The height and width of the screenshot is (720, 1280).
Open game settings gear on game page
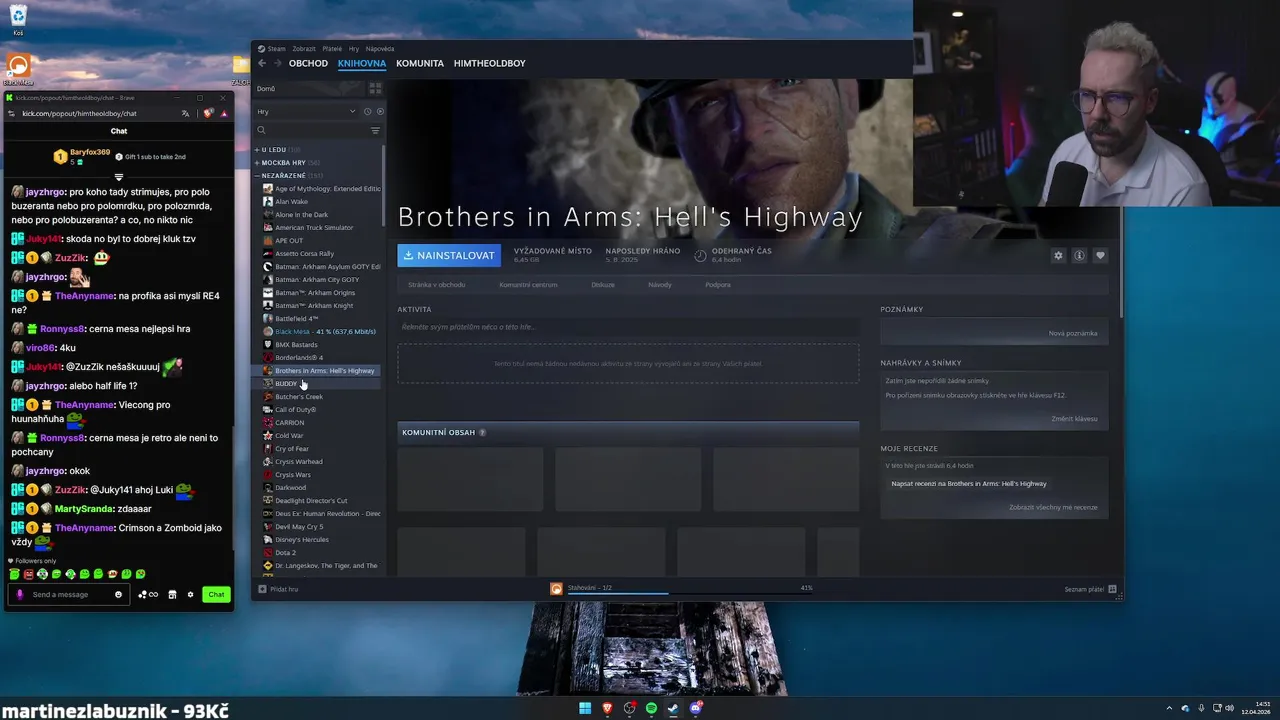(x=1058, y=255)
